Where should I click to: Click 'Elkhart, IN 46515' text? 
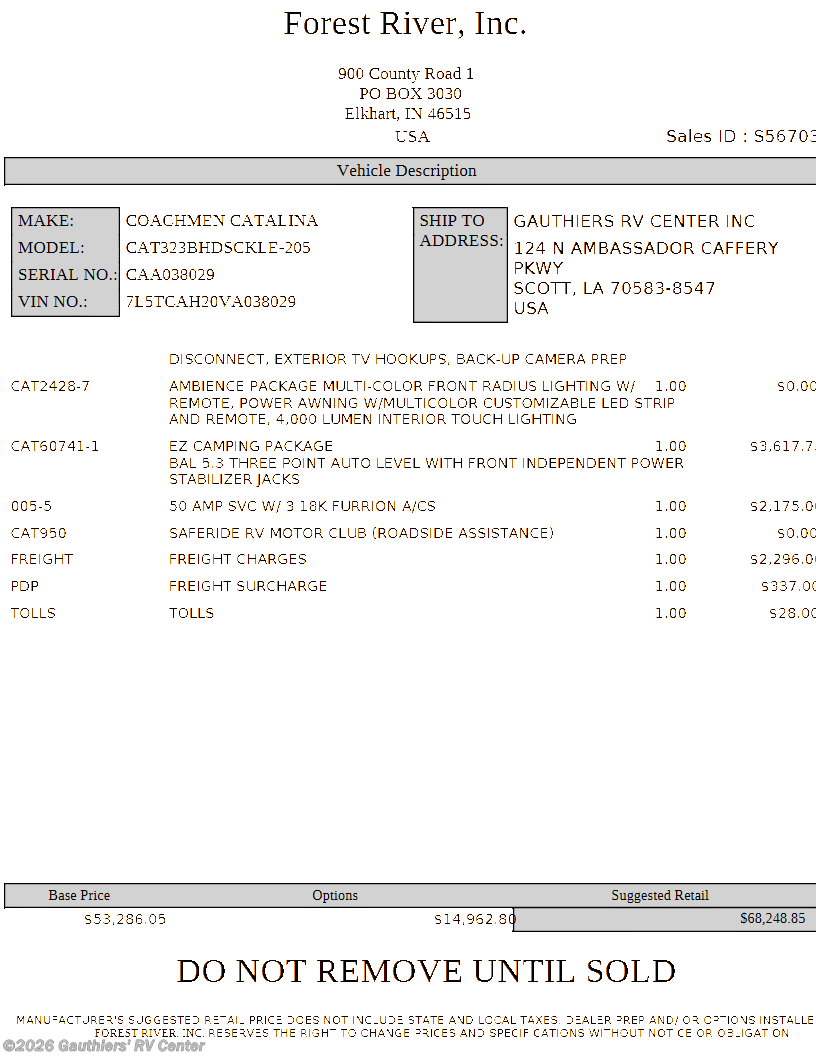coord(407,114)
